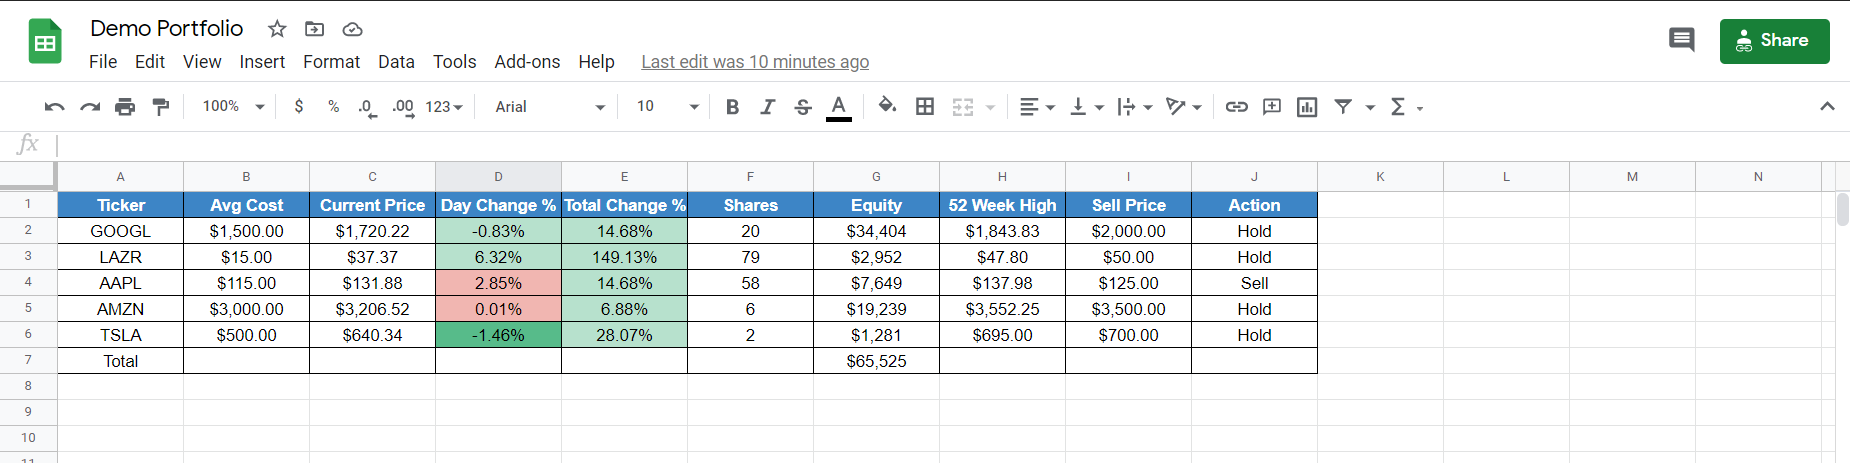Toggle bold formatting
1850x463 pixels.
(x=732, y=107)
